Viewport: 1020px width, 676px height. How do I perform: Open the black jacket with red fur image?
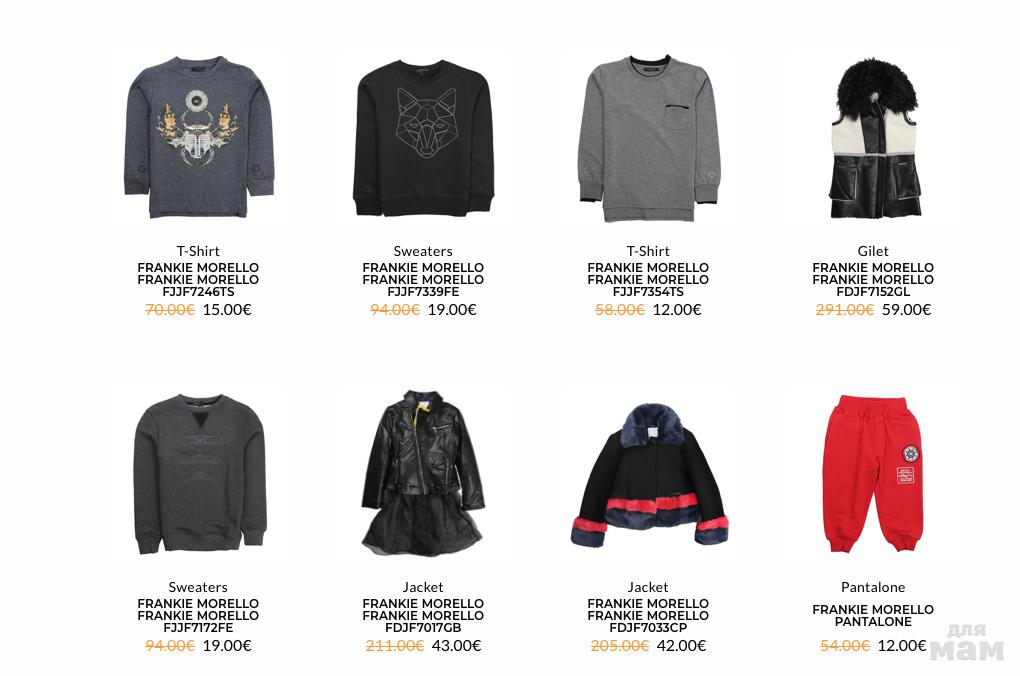click(649, 476)
